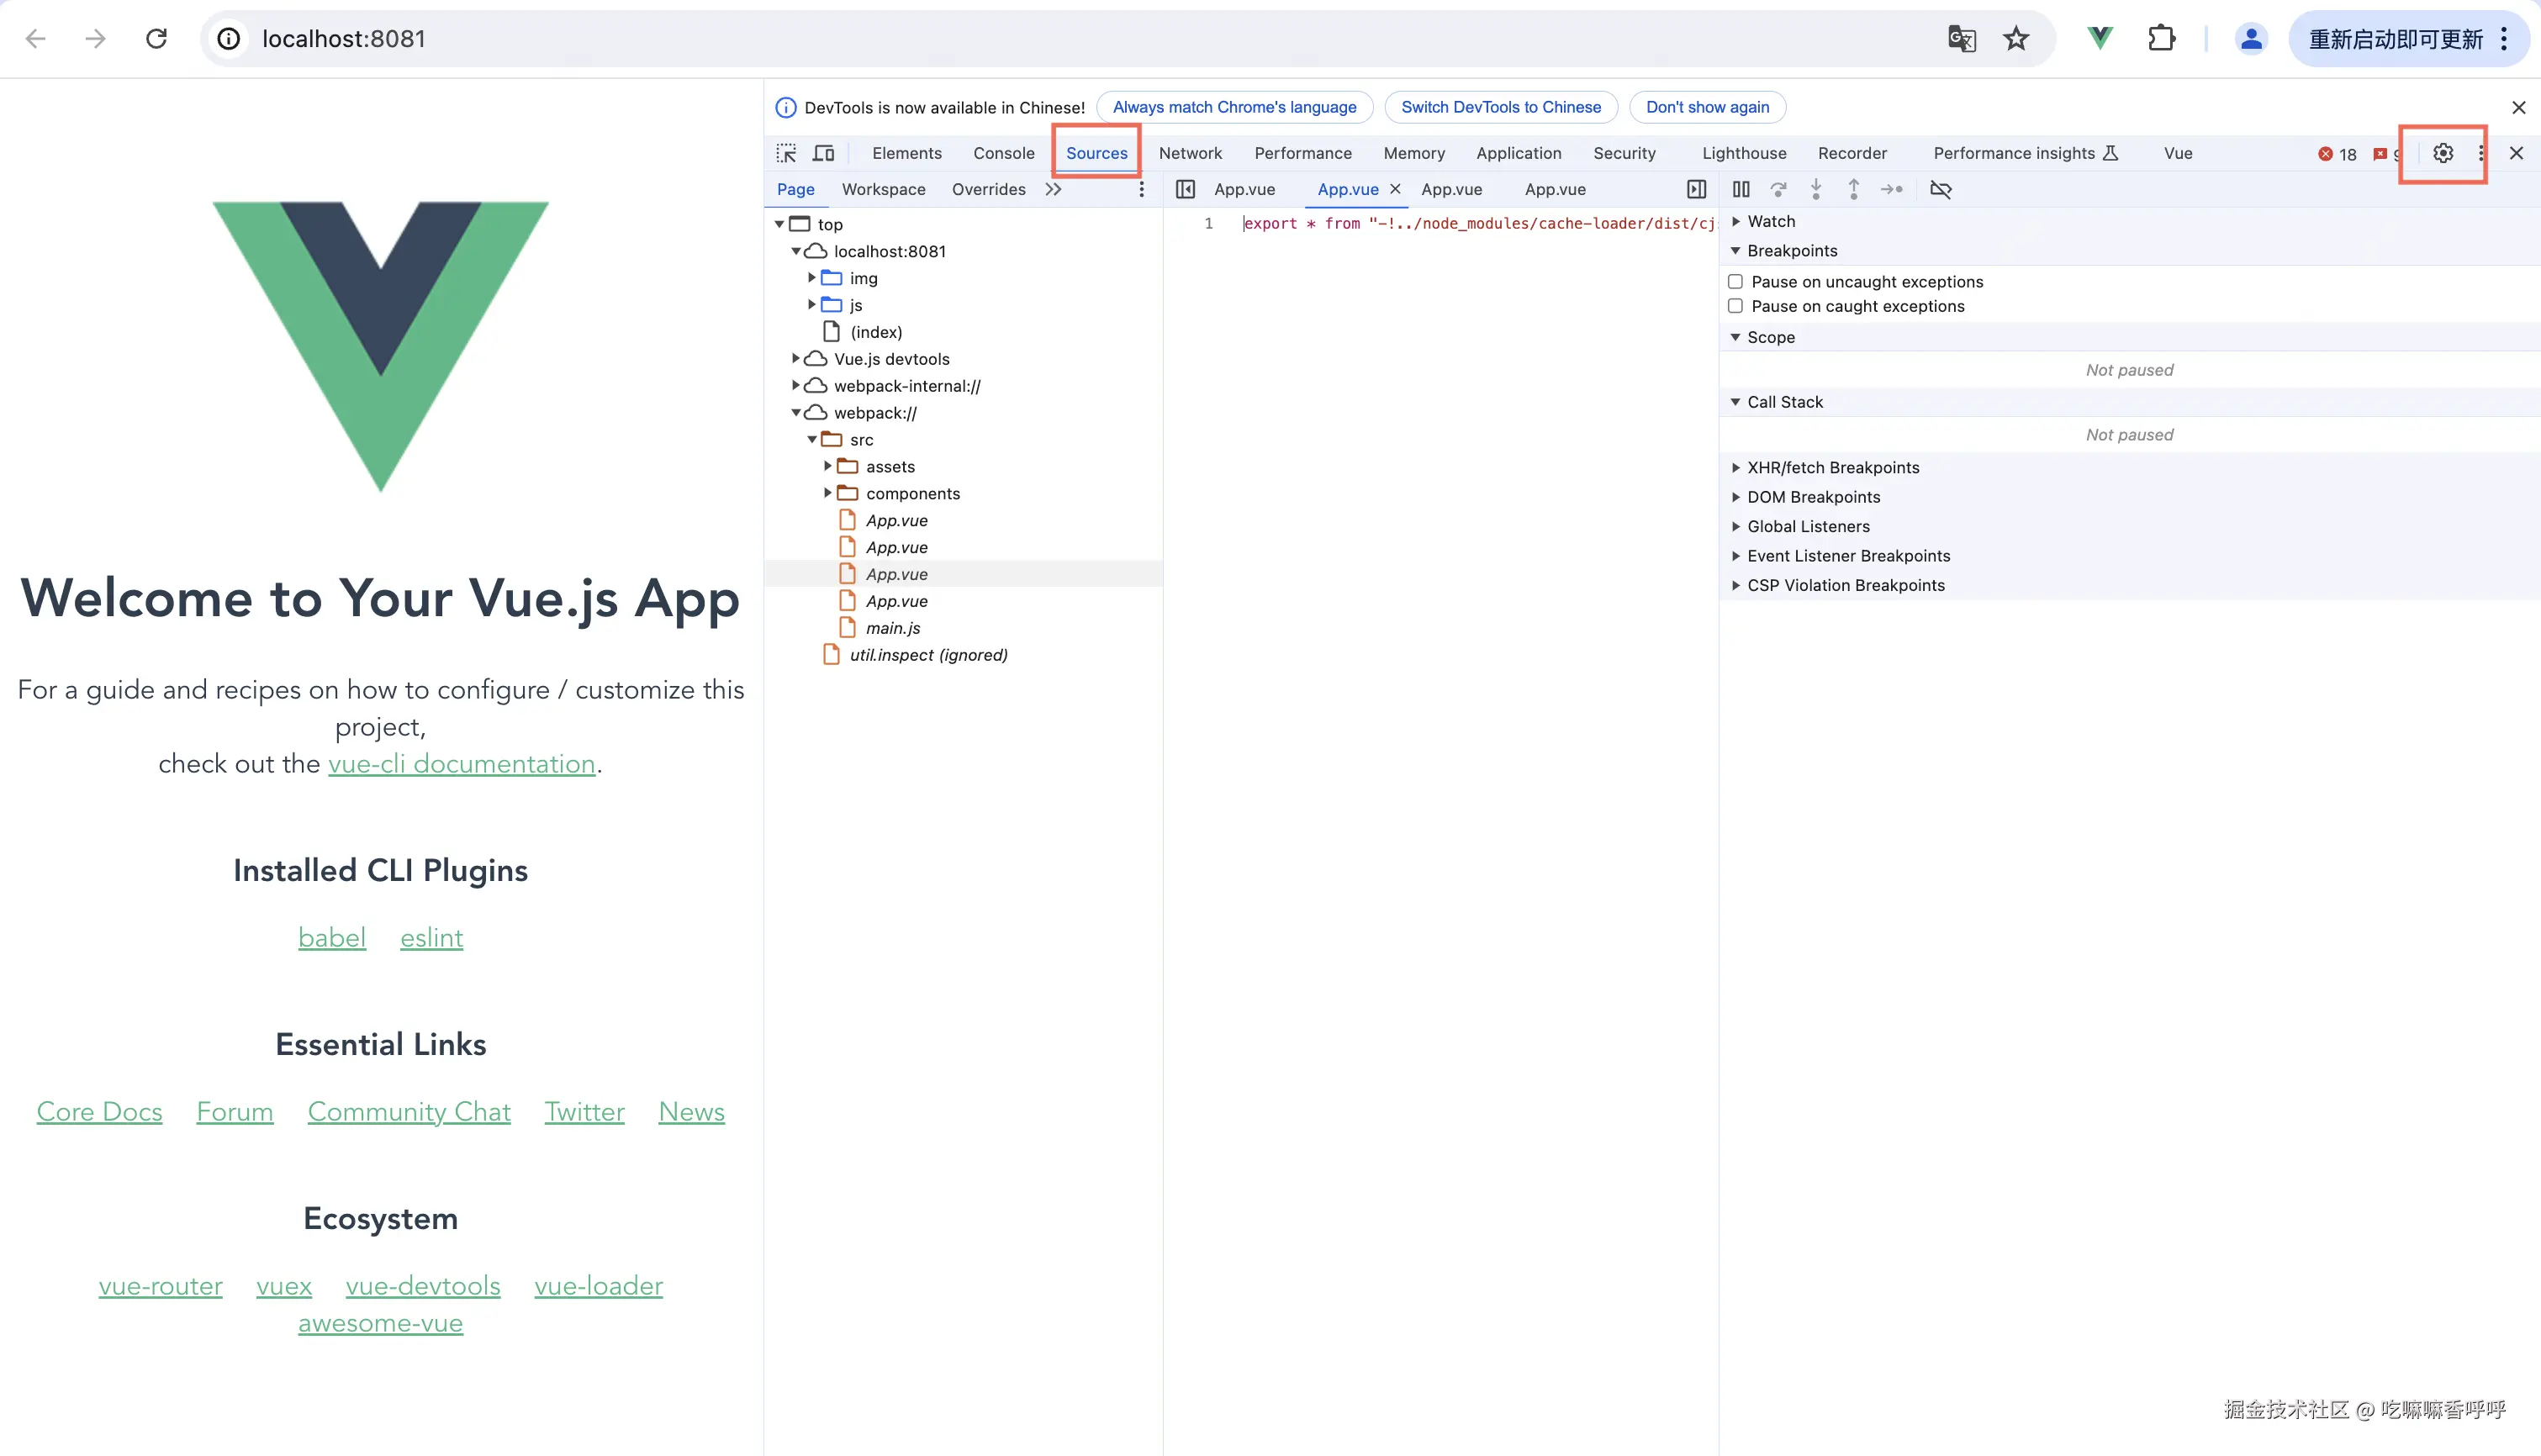
Task: Toggle the device toolbar icon
Action: 823,153
